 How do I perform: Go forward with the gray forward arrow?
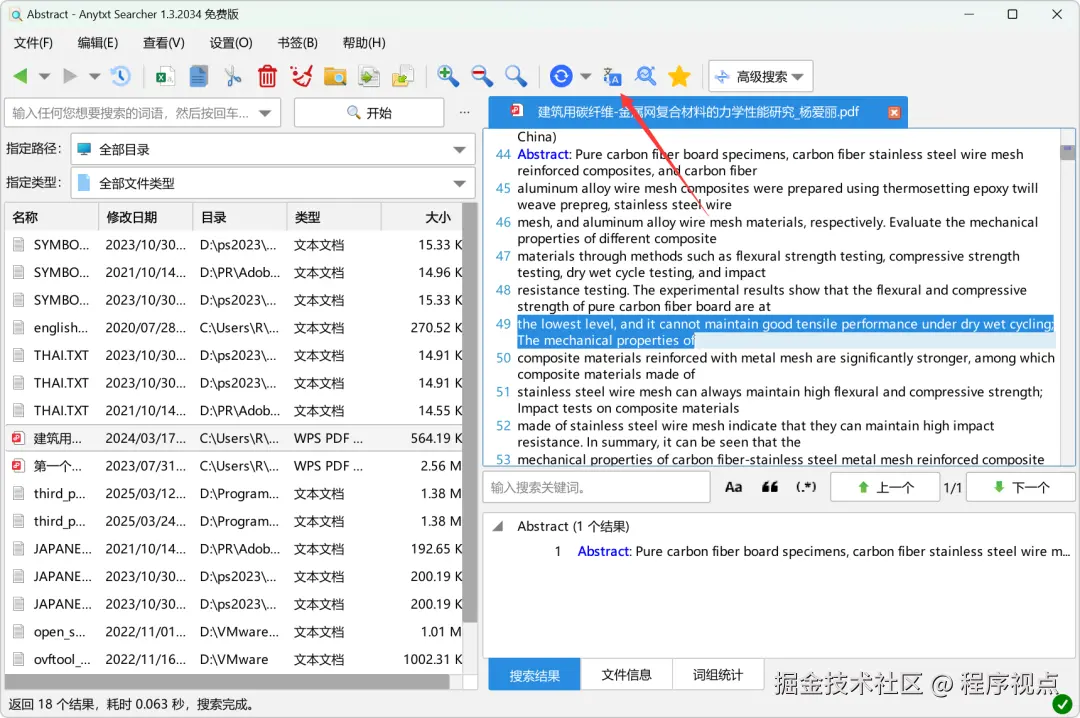tap(70, 76)
